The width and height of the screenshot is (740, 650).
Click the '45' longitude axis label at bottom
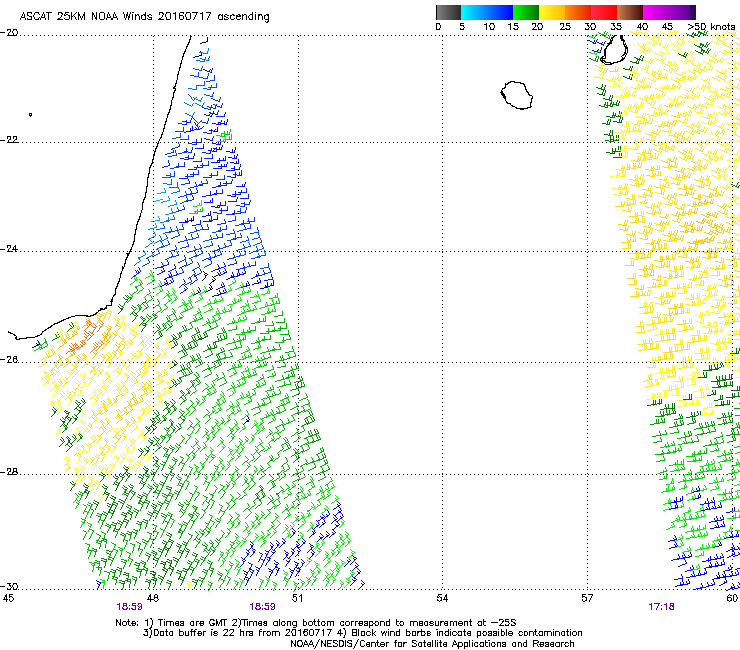point(8,598)
